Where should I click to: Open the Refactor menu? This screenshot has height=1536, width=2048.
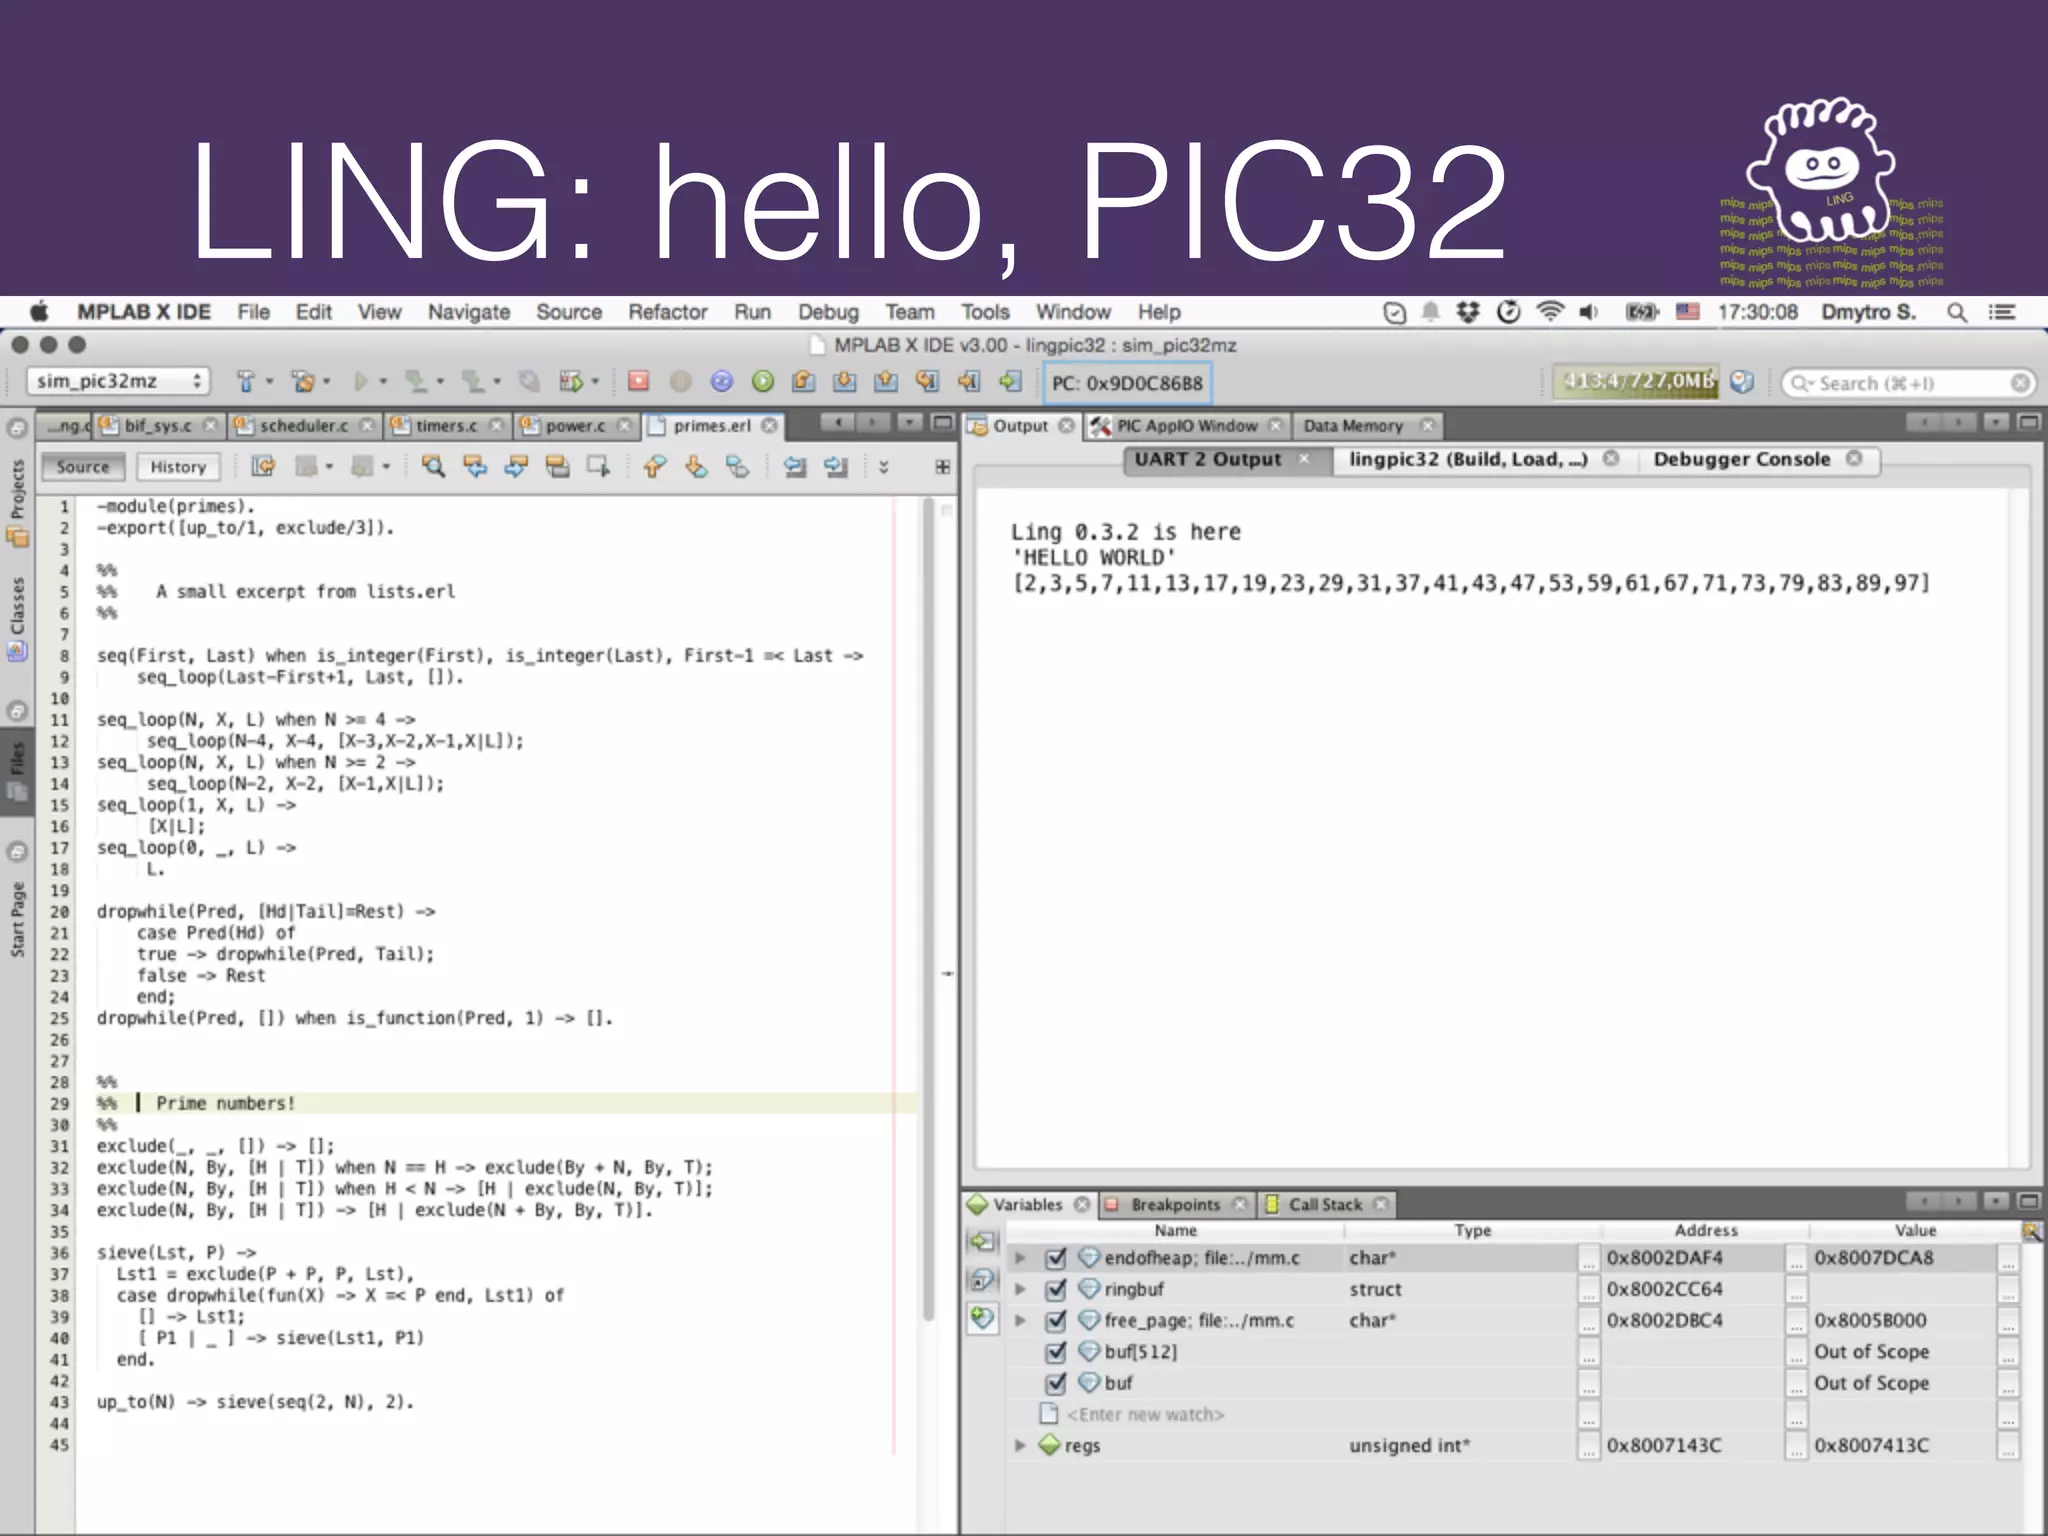coord(668,312)
